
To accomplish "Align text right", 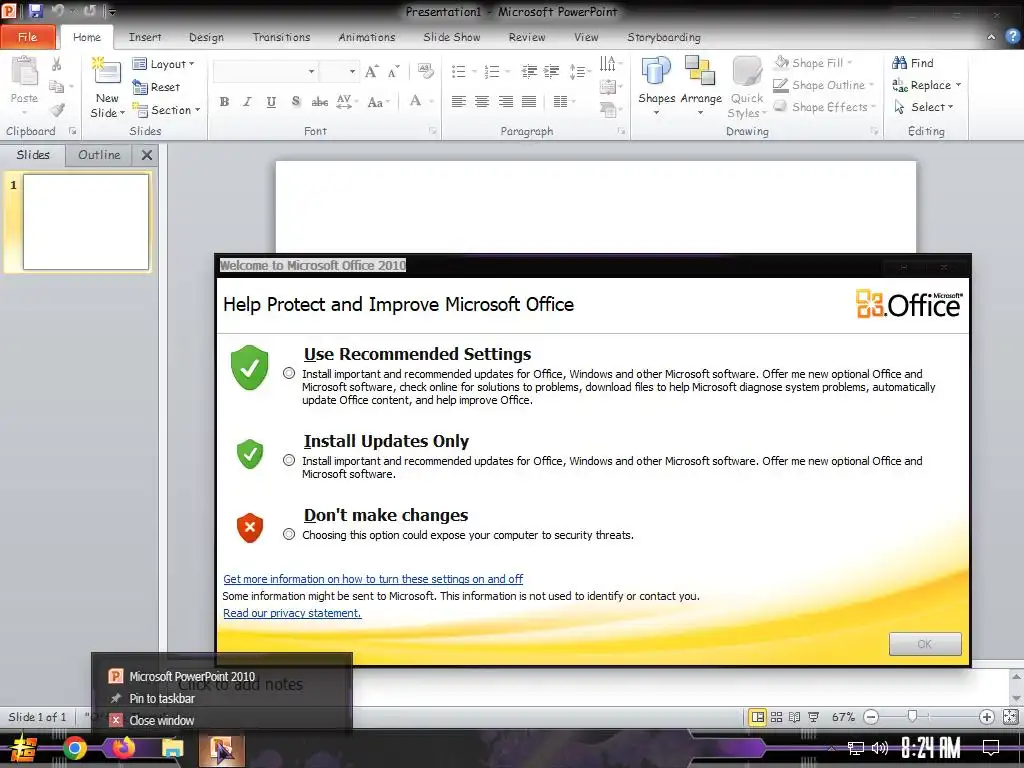I will (505, 101).
